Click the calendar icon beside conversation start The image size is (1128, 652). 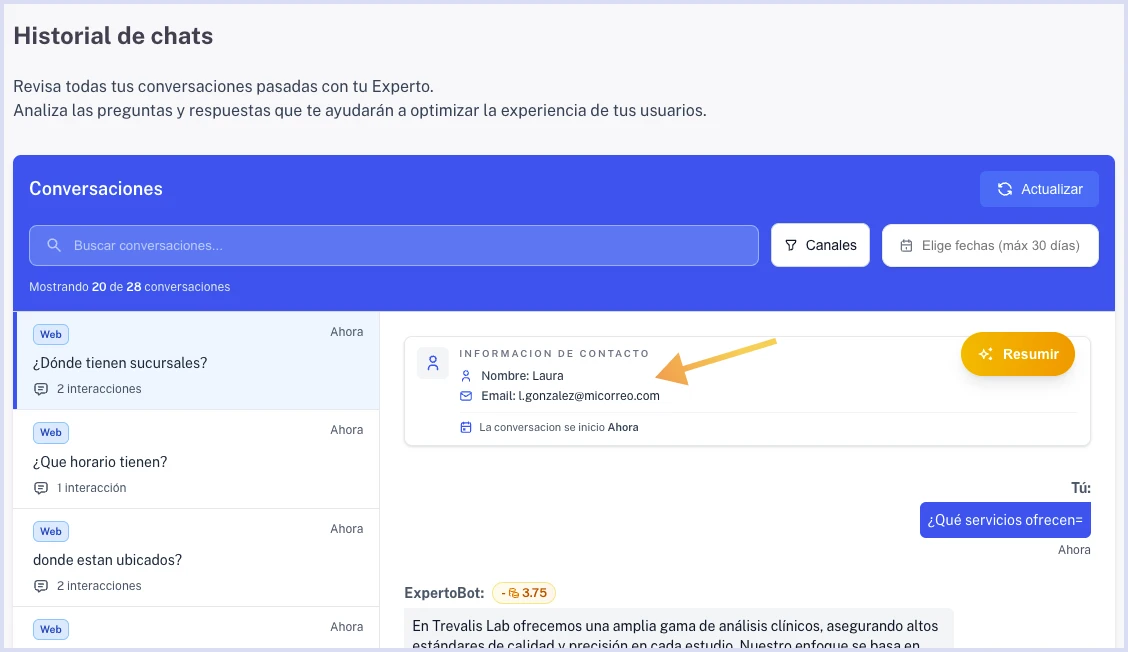point(465,427)
